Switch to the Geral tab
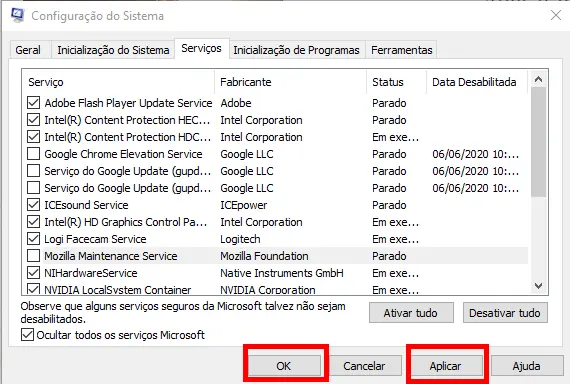This screenshot has width=570, height=384. pos(28,50)
